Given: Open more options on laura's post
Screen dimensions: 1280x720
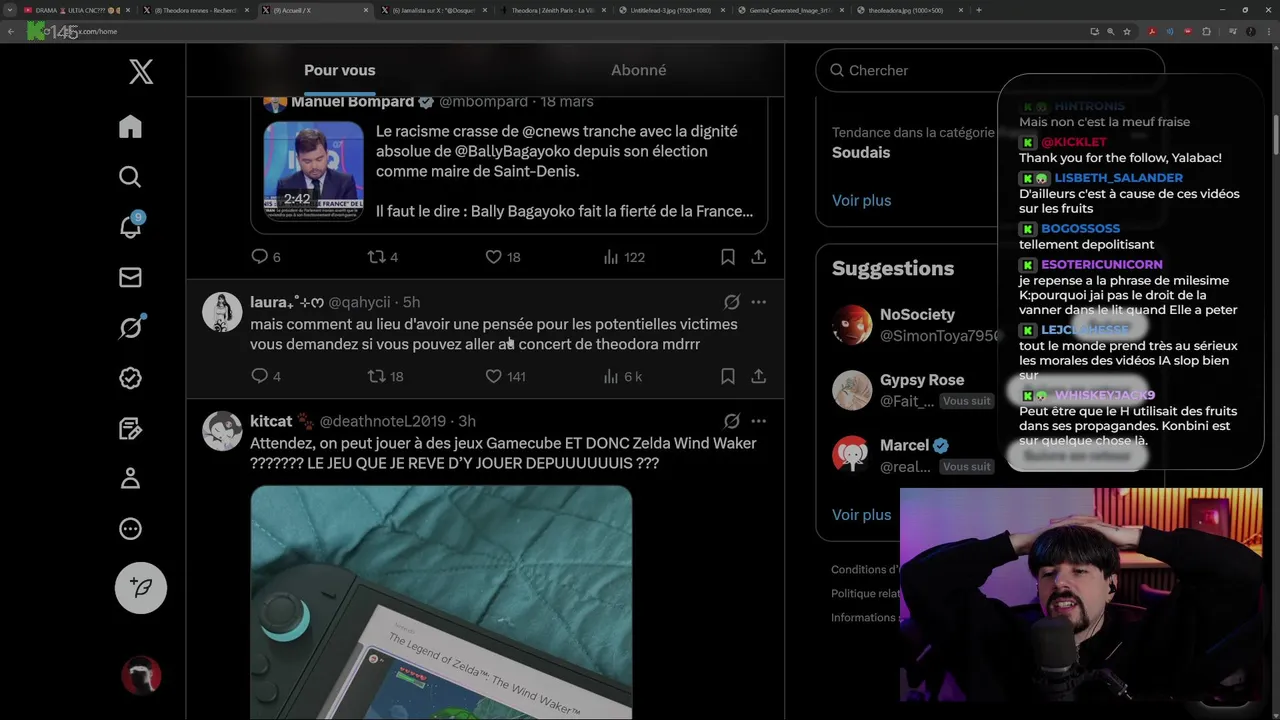Looking at the screenshot, I should (x=759, y=302).
